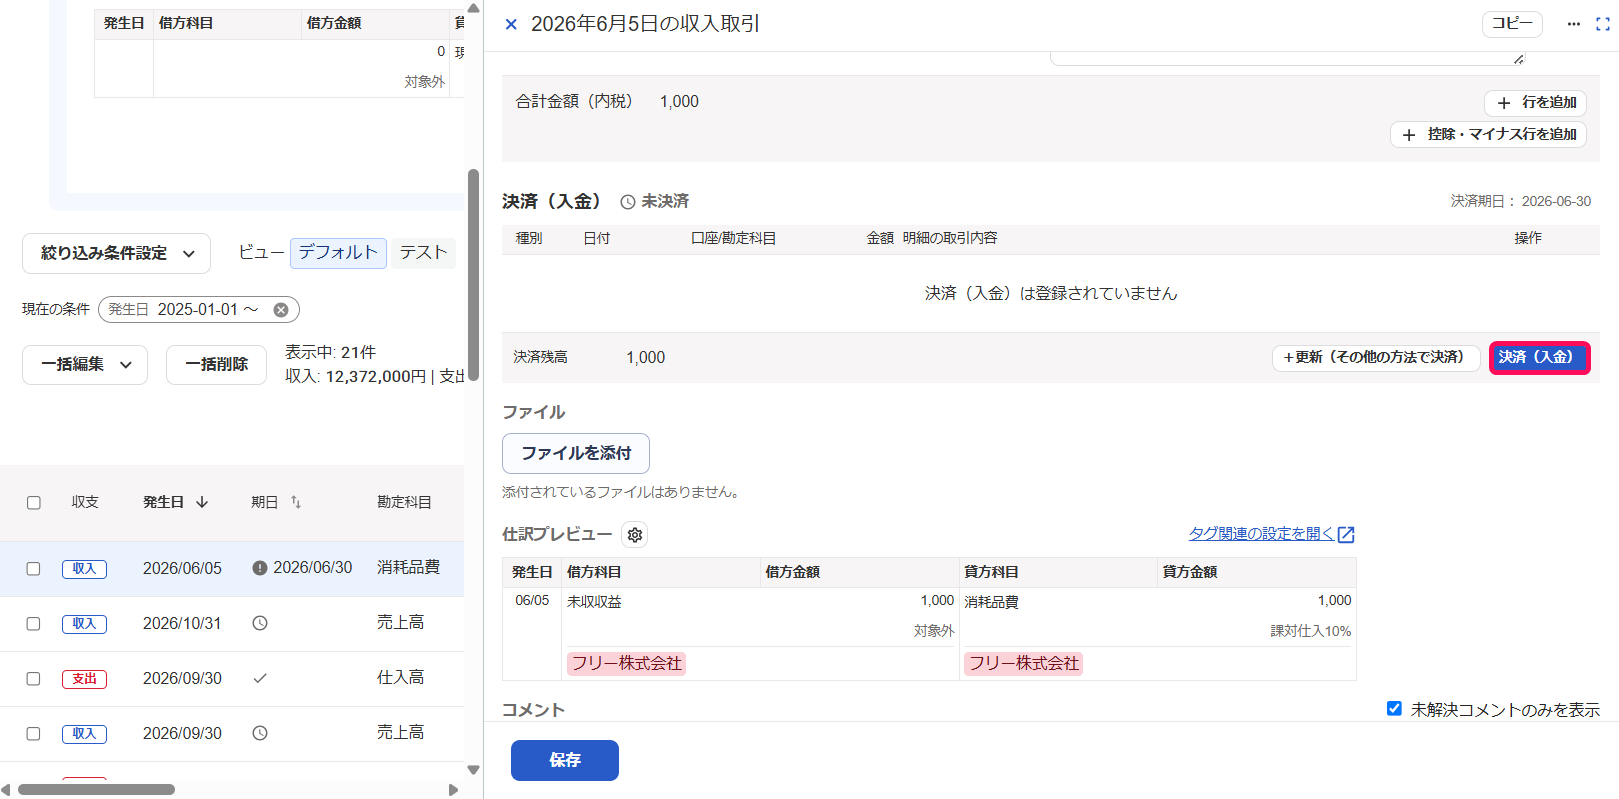Viewport: 1619px width, 799px height.
Task: Click the scroll-right arrow of left panel
Action: [x=453, y=790]
